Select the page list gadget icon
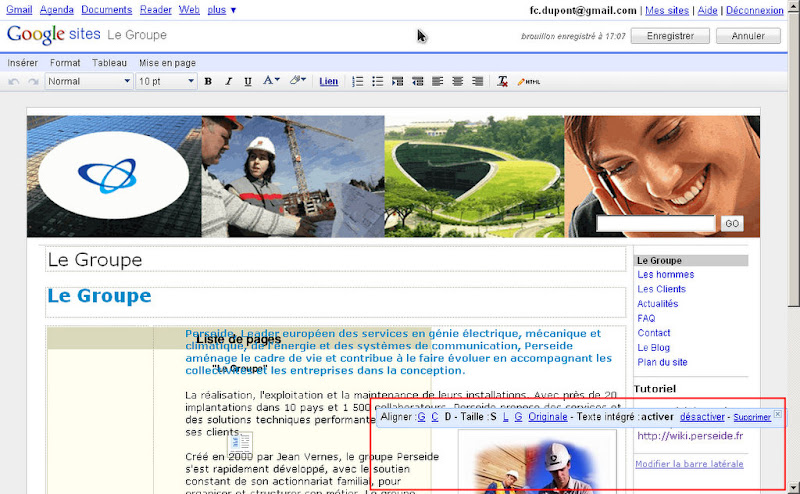The image size is (800, 494). (240, 442)
